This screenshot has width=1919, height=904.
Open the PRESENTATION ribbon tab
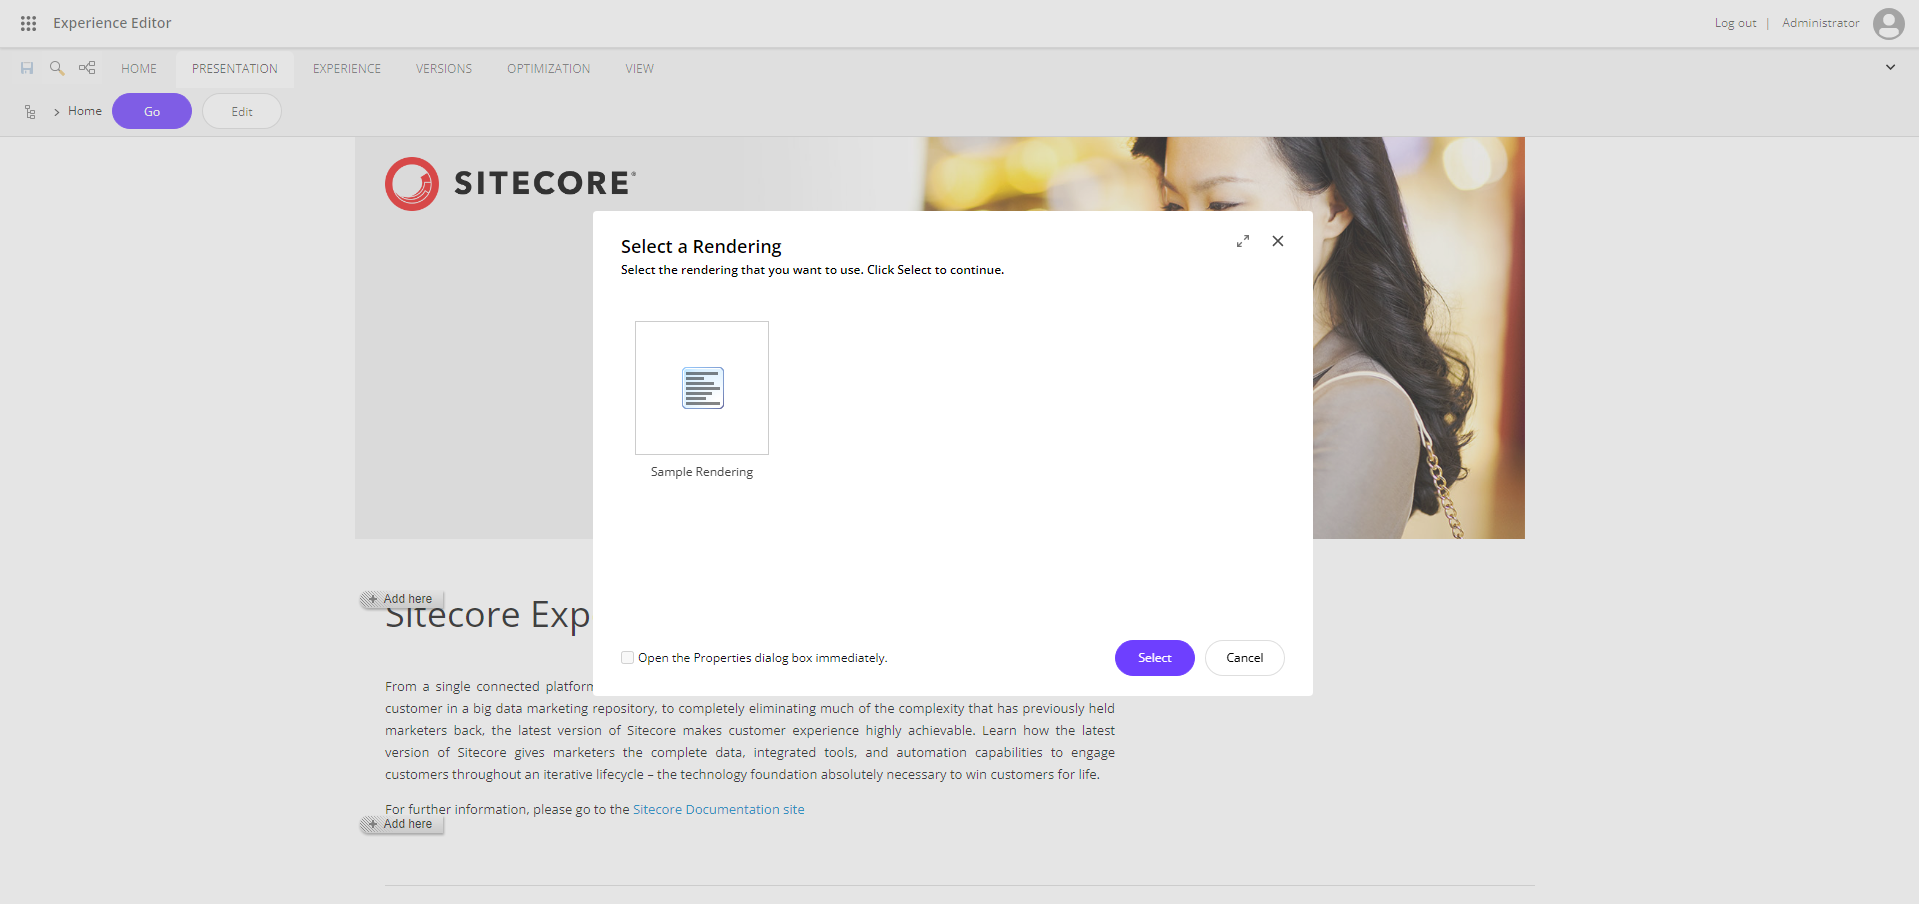[235, 69]
